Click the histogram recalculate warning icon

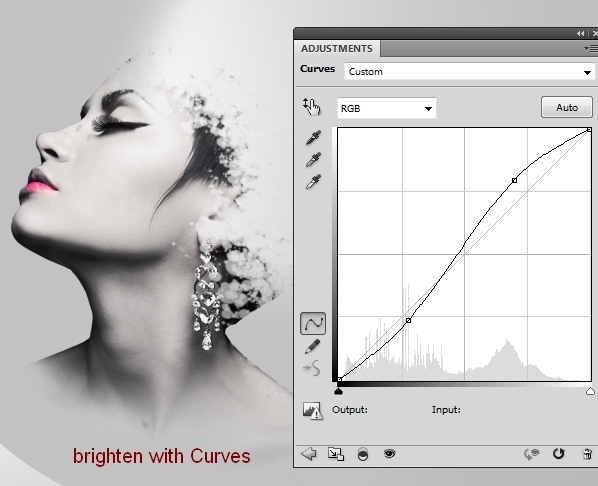[312, 411]
